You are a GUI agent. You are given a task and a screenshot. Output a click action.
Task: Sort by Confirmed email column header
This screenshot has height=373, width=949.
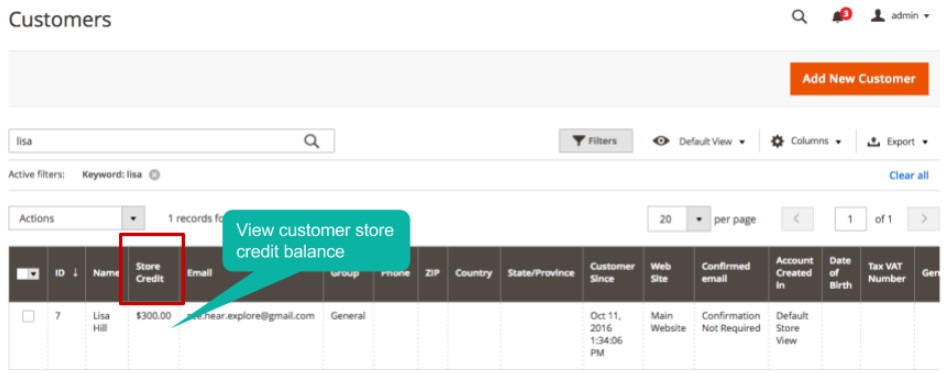[x=731, y=273]
